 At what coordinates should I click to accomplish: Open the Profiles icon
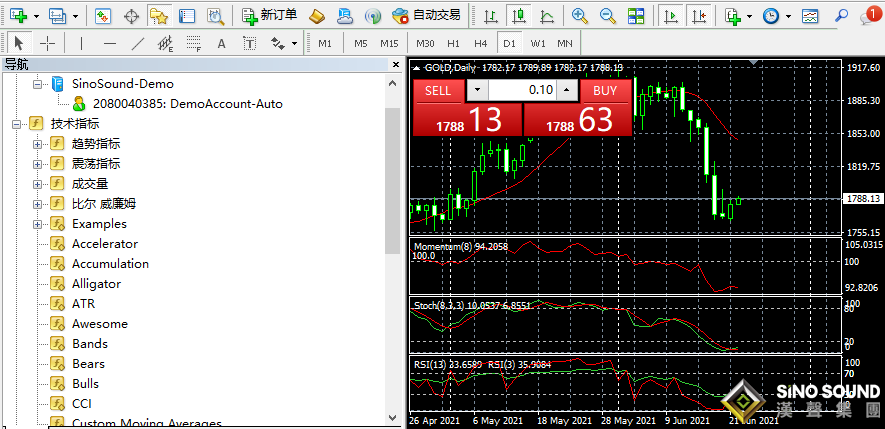(58, 16)
